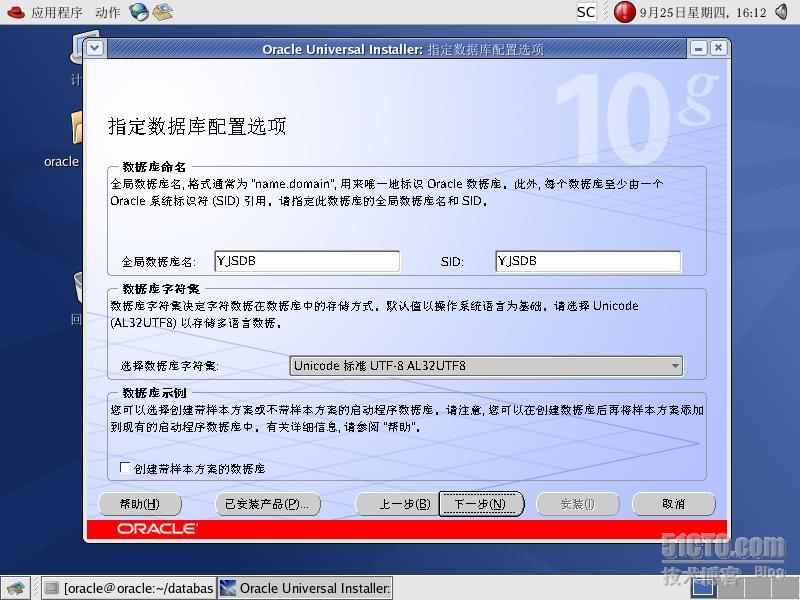Open the 选择数据库字符集 dropdown
Screen dimensions: 800x600
click(x=486, y=366)
